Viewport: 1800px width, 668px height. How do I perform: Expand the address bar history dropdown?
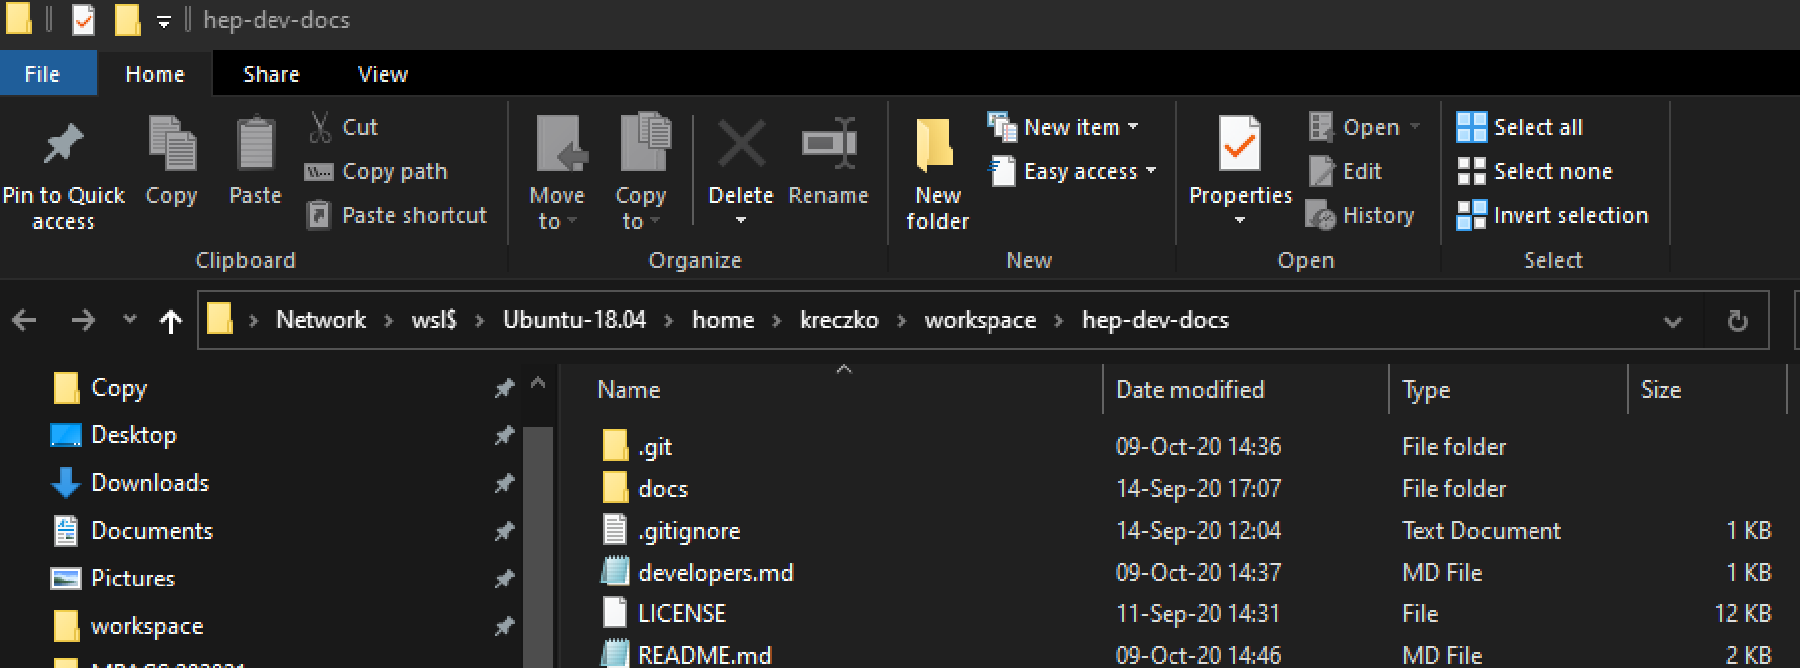point(1672,321)
